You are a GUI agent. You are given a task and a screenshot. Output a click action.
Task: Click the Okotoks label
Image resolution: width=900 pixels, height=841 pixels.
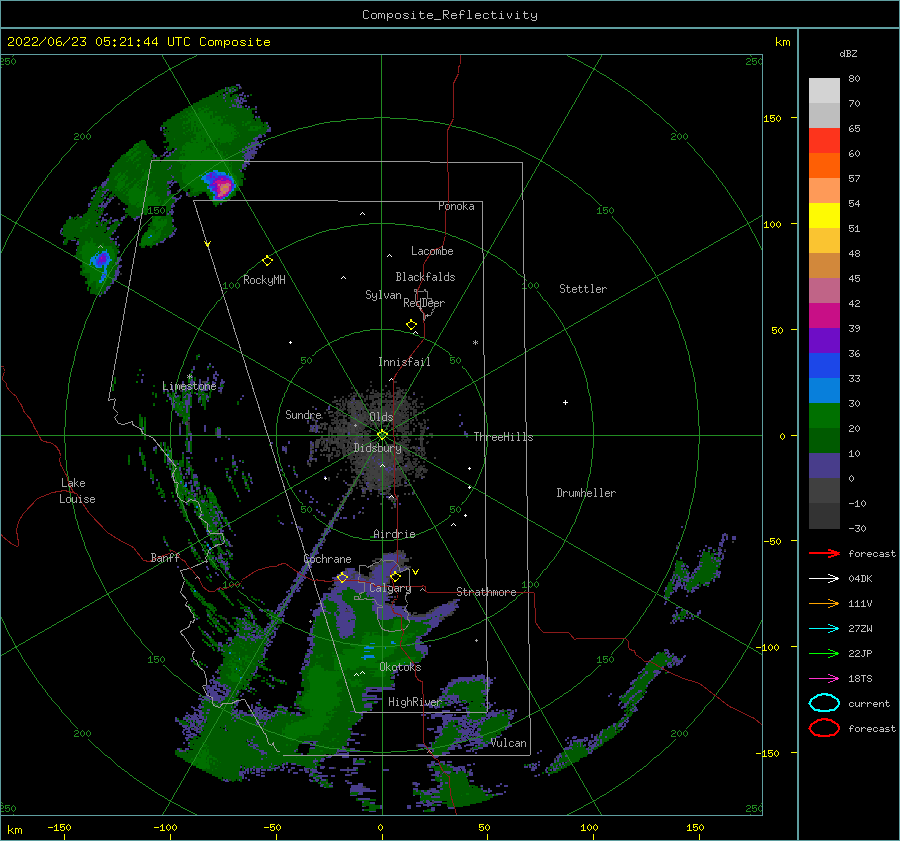tap(400, 667)
